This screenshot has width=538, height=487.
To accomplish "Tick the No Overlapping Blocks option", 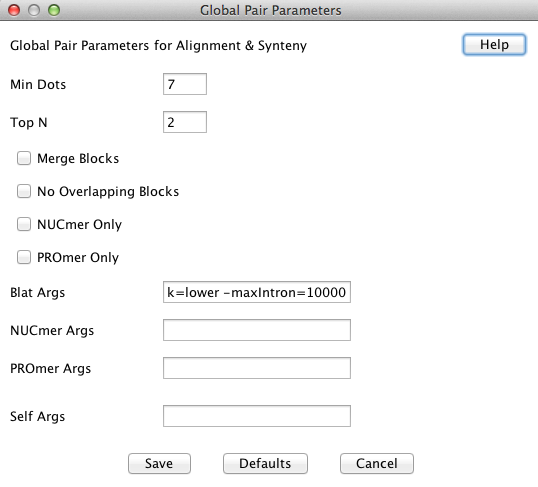I will pyautogui.click(x=24, y=192).
